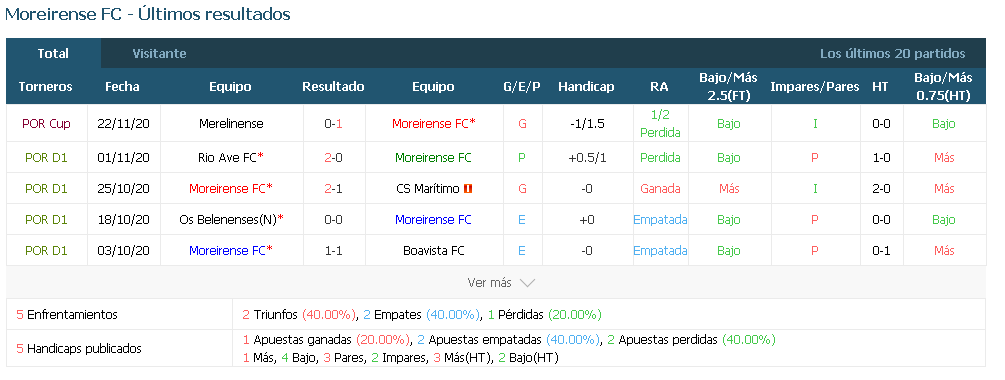Click the red Moreirense FC name in the POR Cup row
Viewport: 1005px width, 380px height.
(x=433, y=124)
